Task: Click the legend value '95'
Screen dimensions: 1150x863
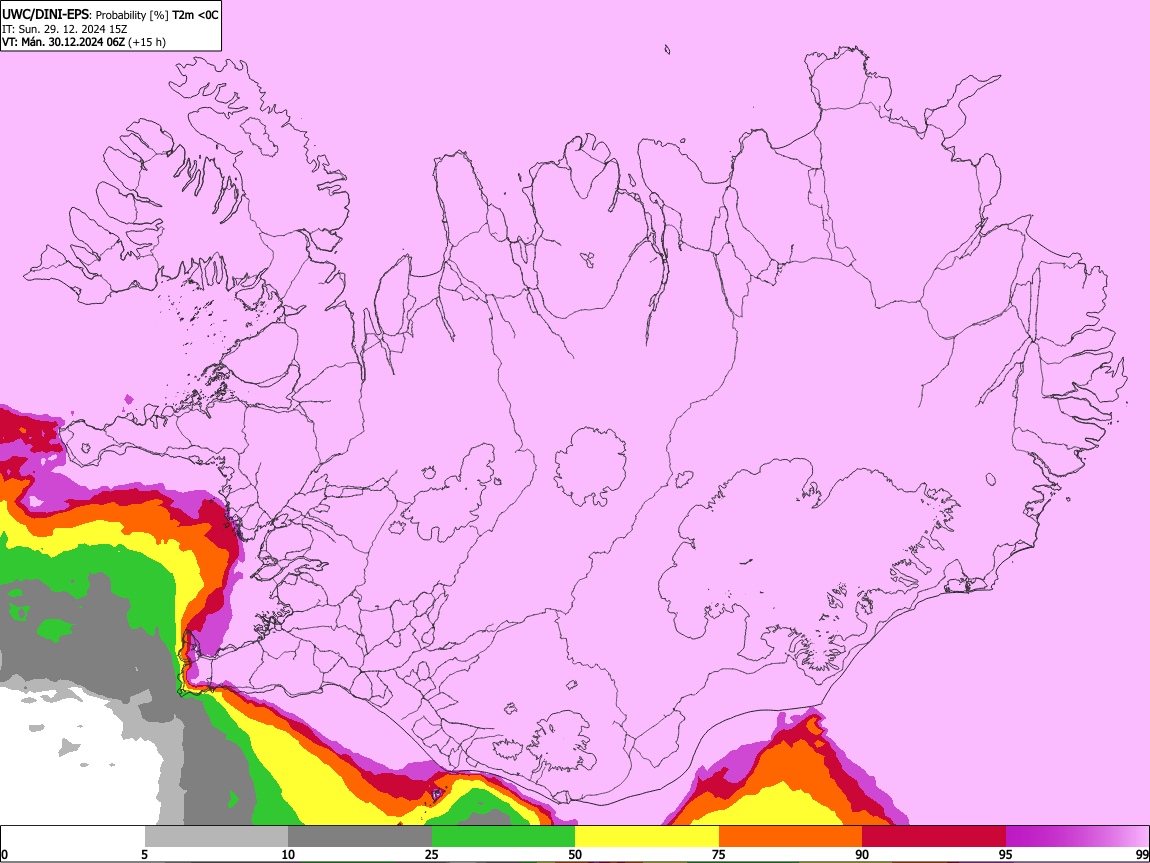Action: pos(1006,854)
